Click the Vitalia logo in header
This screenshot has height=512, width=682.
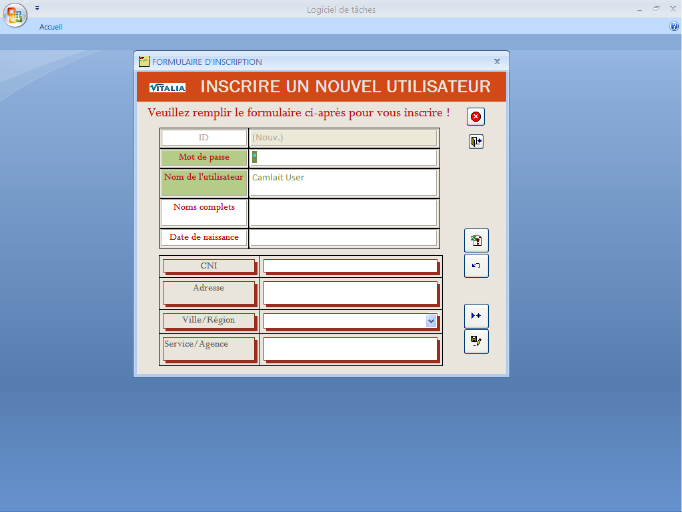click(x=167, y=87)
